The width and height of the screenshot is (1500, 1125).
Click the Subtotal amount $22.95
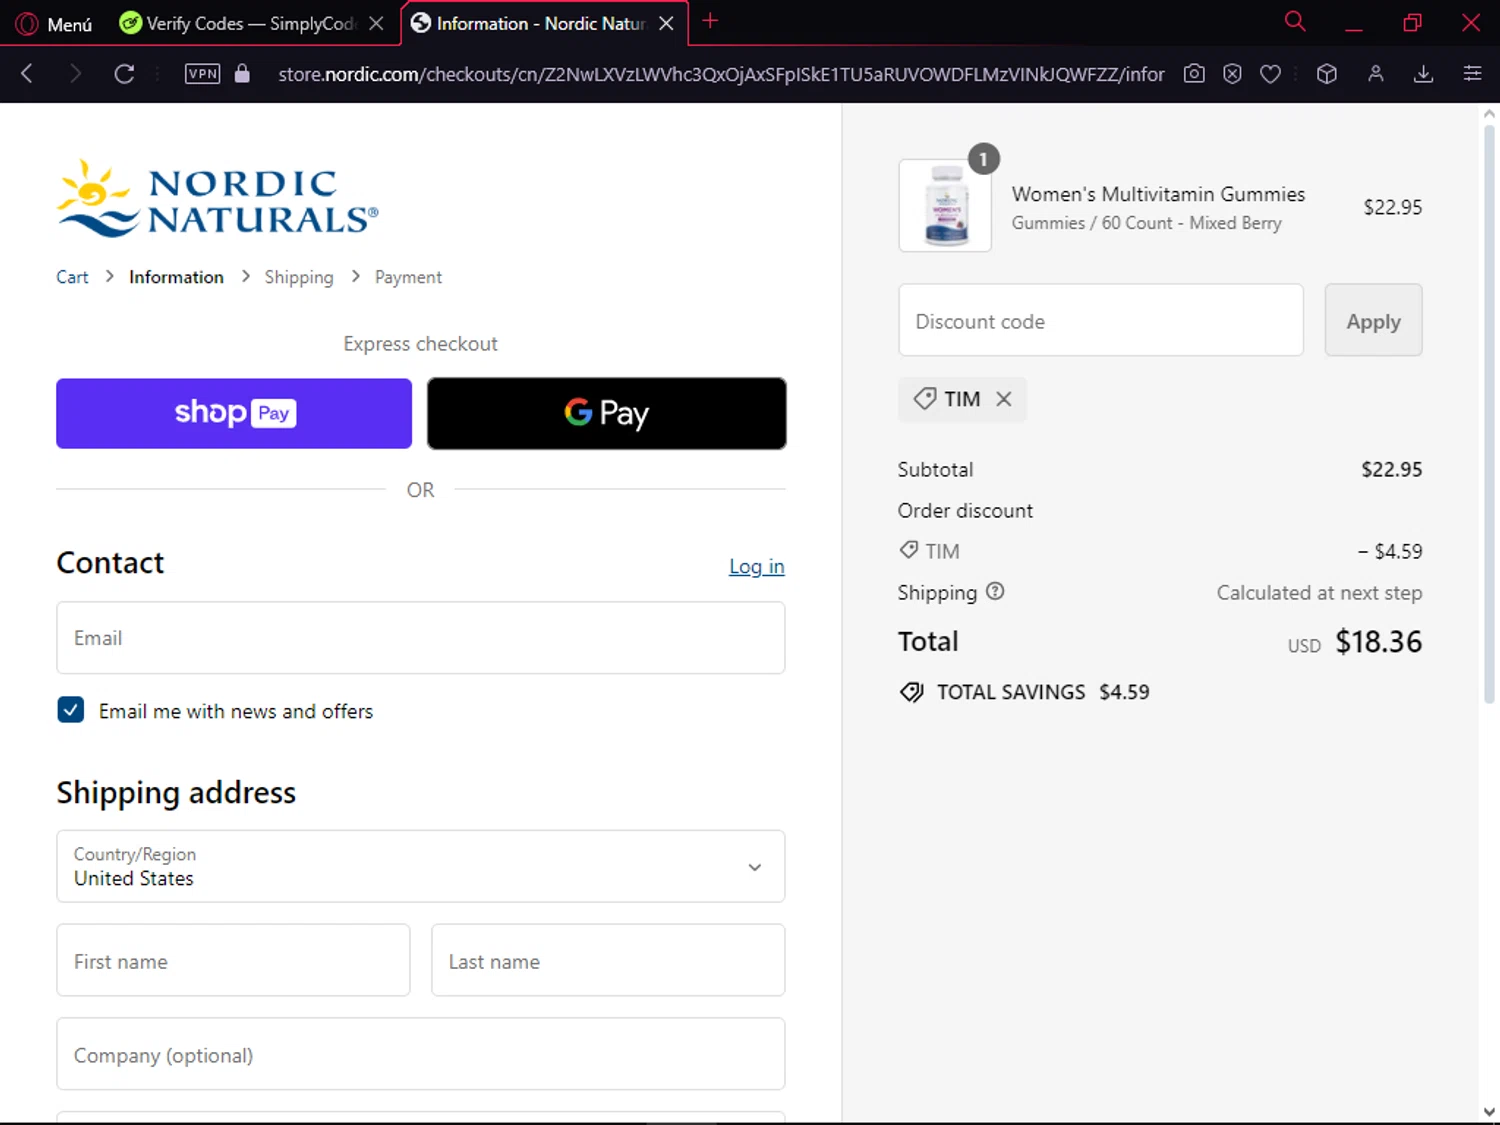pyautogui.click(x=1392, y=469)
